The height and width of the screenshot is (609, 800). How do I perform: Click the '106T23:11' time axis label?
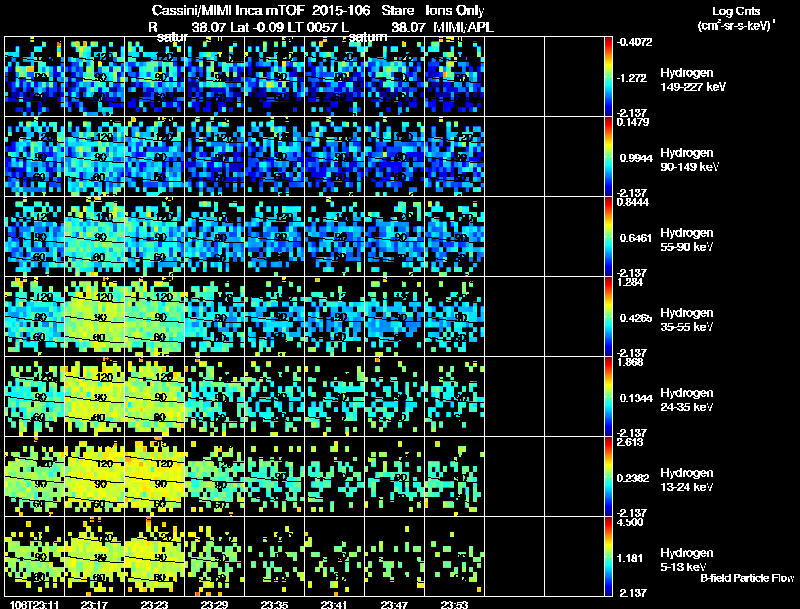coord(35,605)
